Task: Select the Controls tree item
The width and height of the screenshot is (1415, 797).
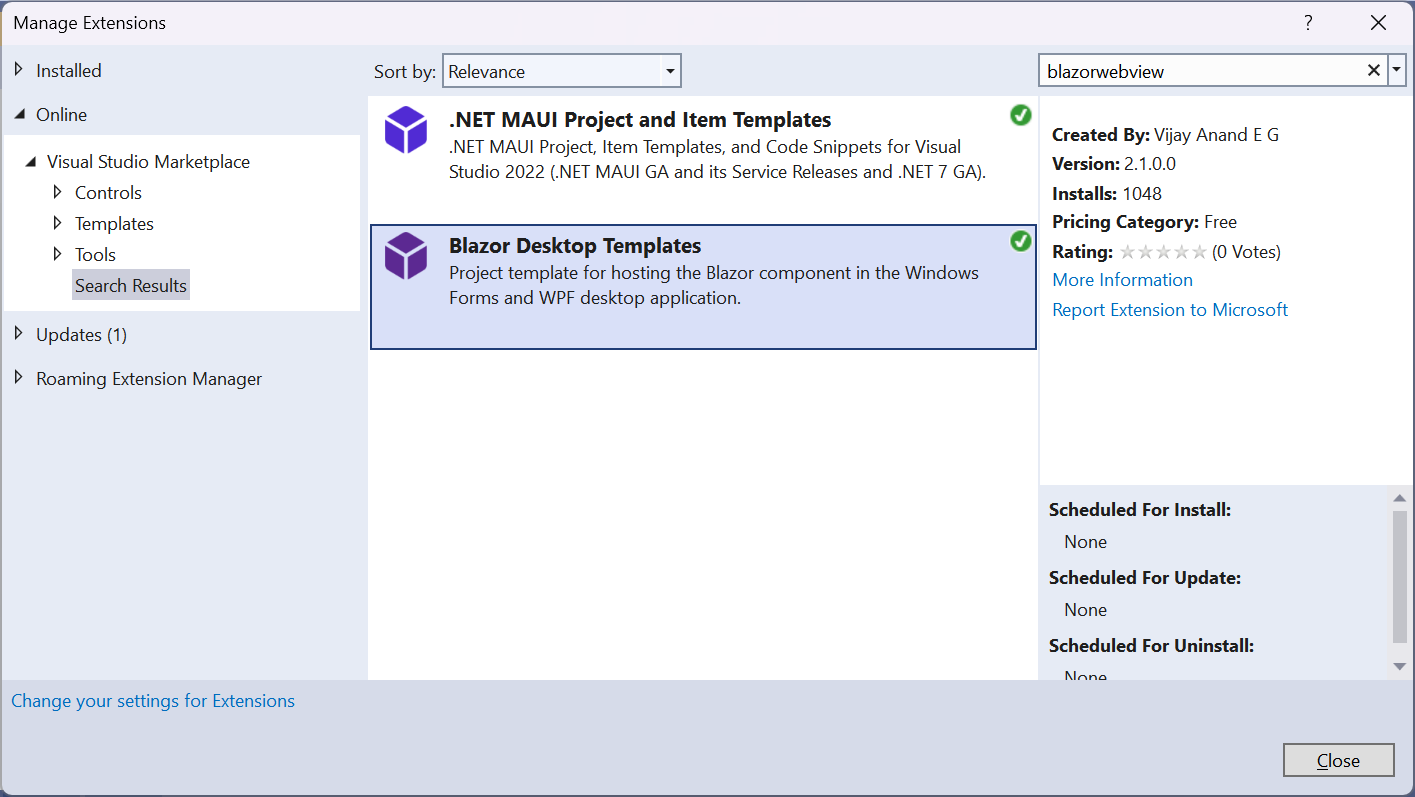Action: pos(108,192)
